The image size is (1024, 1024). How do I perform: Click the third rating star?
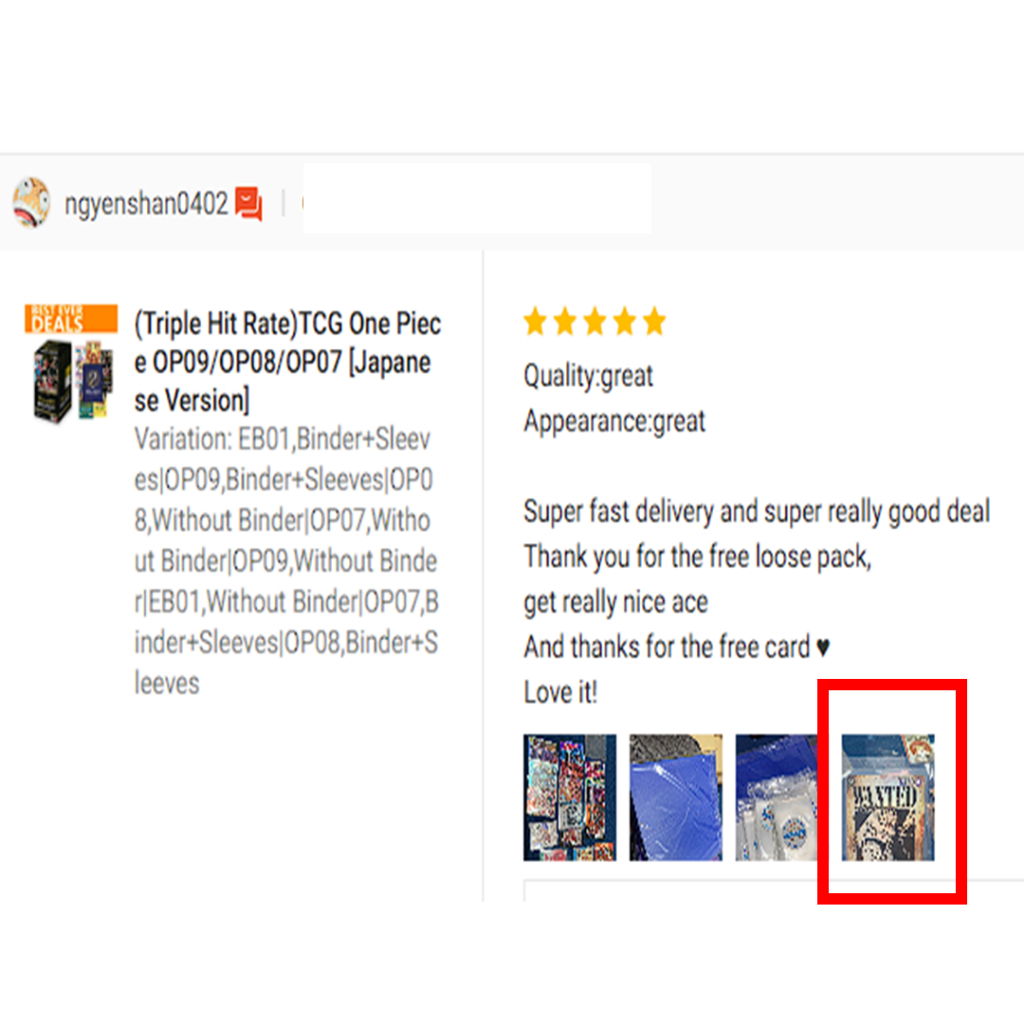point(595,322)
